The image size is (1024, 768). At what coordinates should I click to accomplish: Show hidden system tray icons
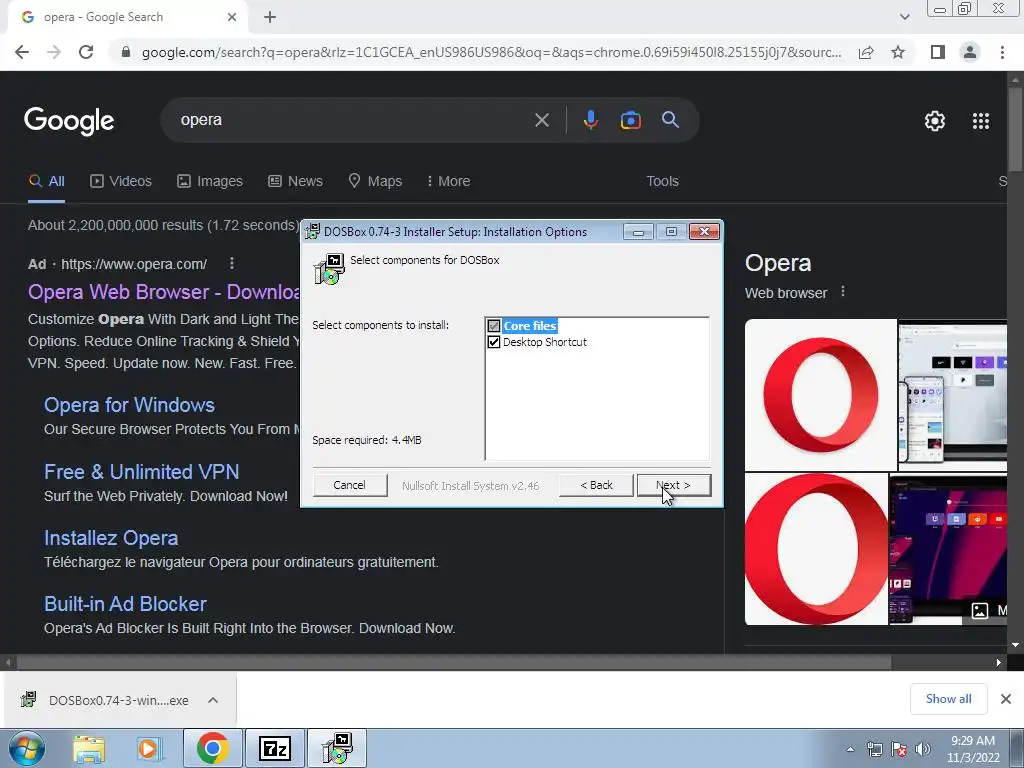[850, 749]
